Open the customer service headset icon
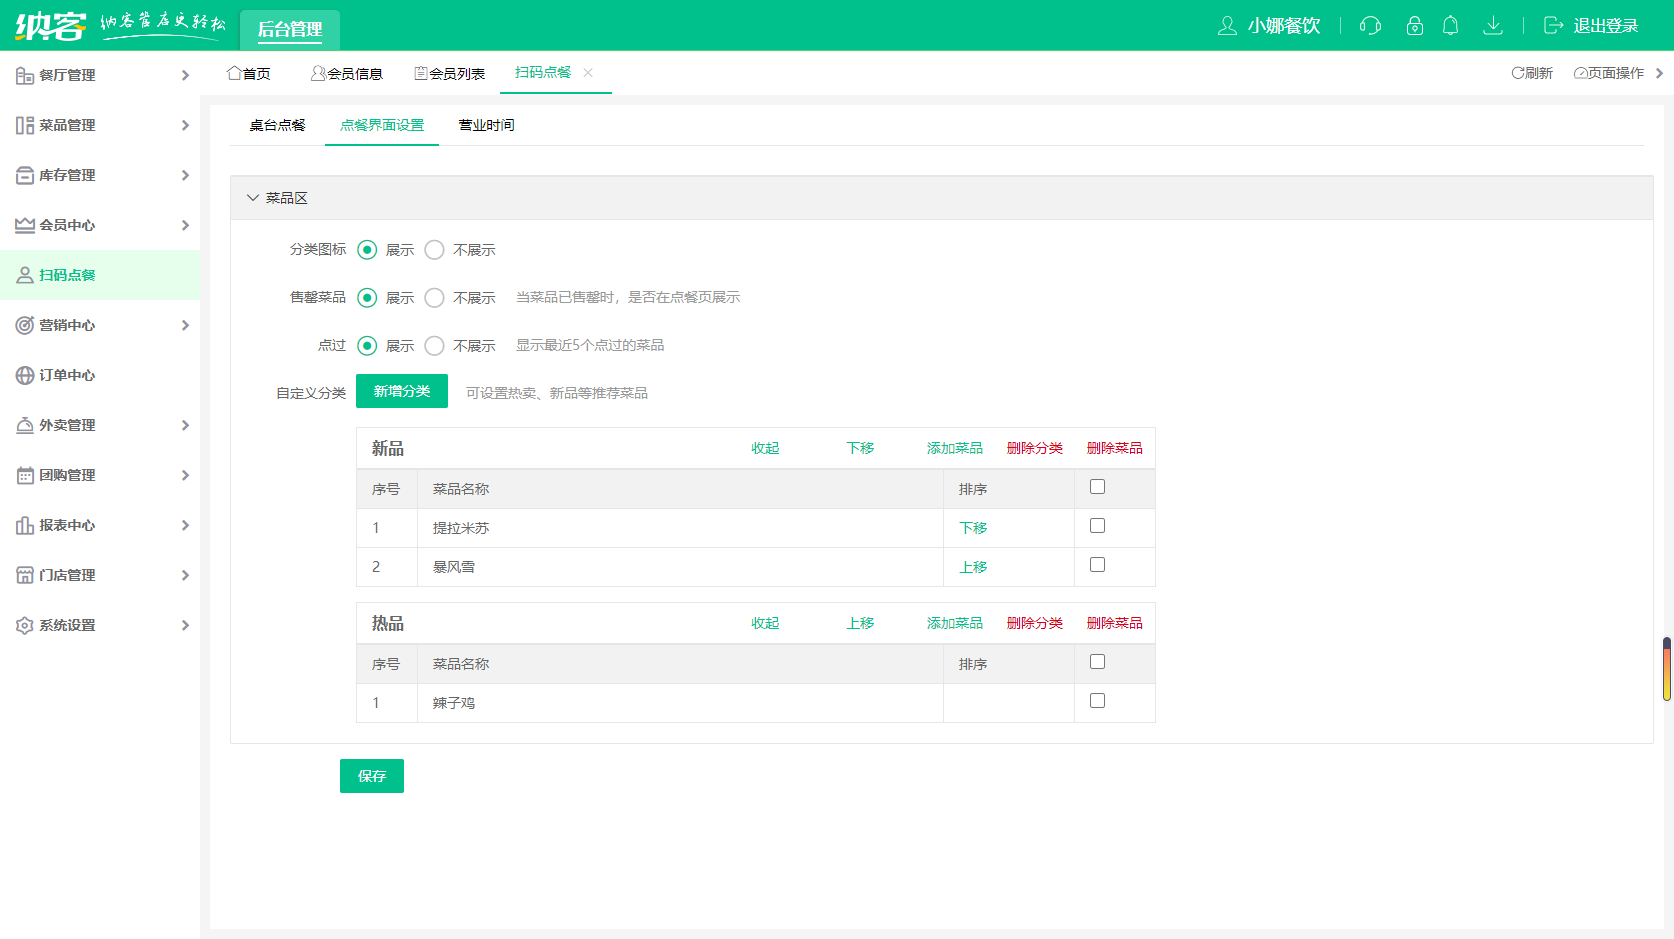1674x939 pixels. [x=1369, y=26]
